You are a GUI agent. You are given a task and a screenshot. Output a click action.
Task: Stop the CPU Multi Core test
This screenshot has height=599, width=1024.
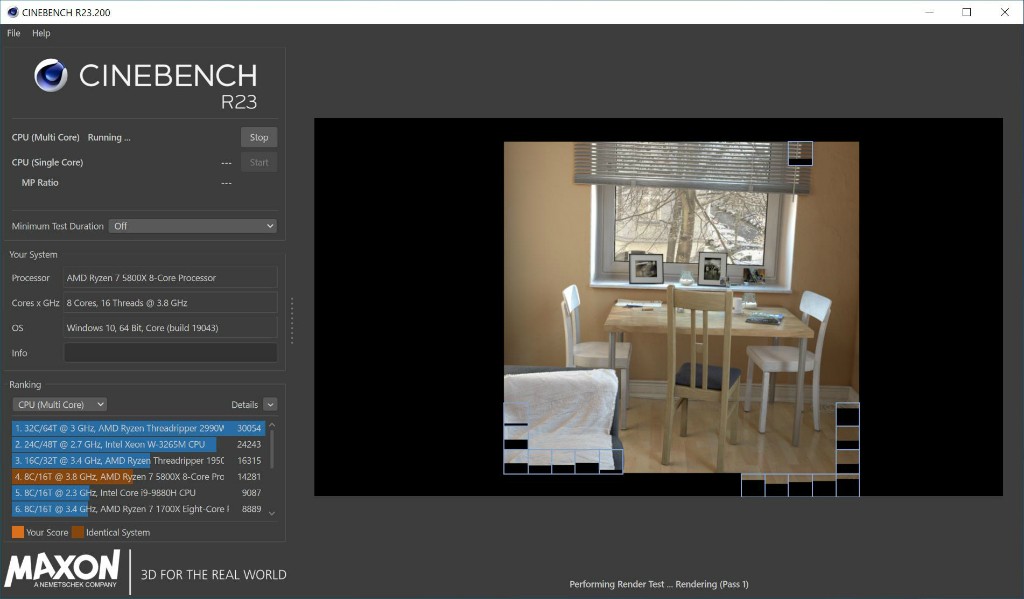click(x=259, y=137)
